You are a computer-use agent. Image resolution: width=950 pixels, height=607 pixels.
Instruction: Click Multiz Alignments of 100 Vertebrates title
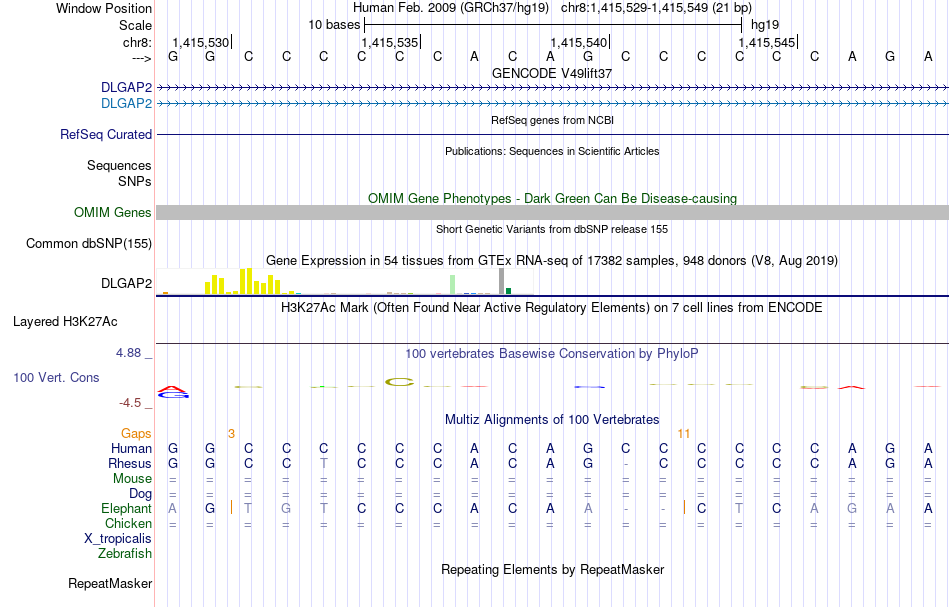coord(552,420)
